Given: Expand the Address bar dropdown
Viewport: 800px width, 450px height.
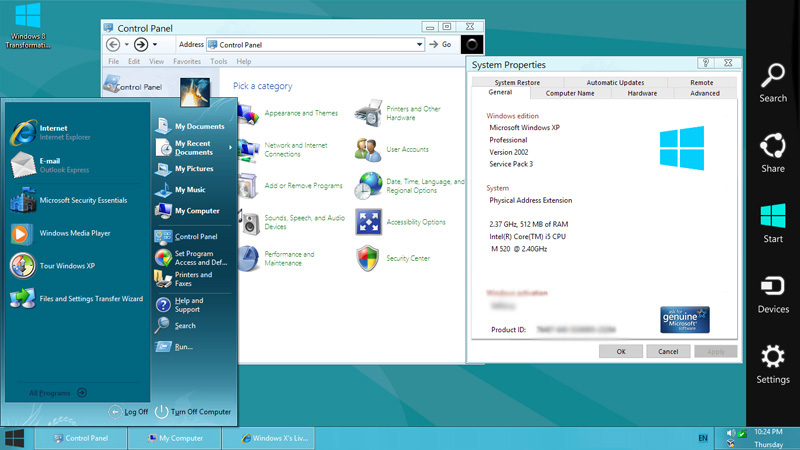Looking at the screenshot, I should 419,45.
